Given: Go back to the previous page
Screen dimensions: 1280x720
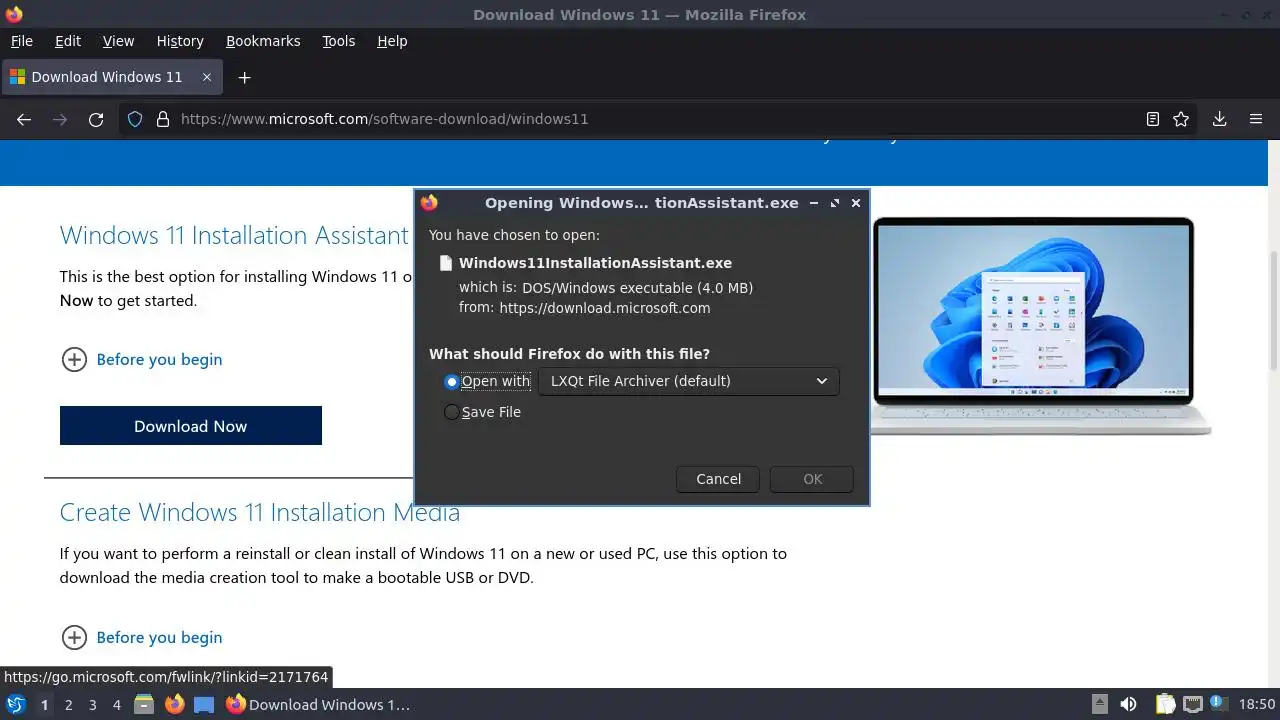Looking at the screenshot, I should pos(24,119).
